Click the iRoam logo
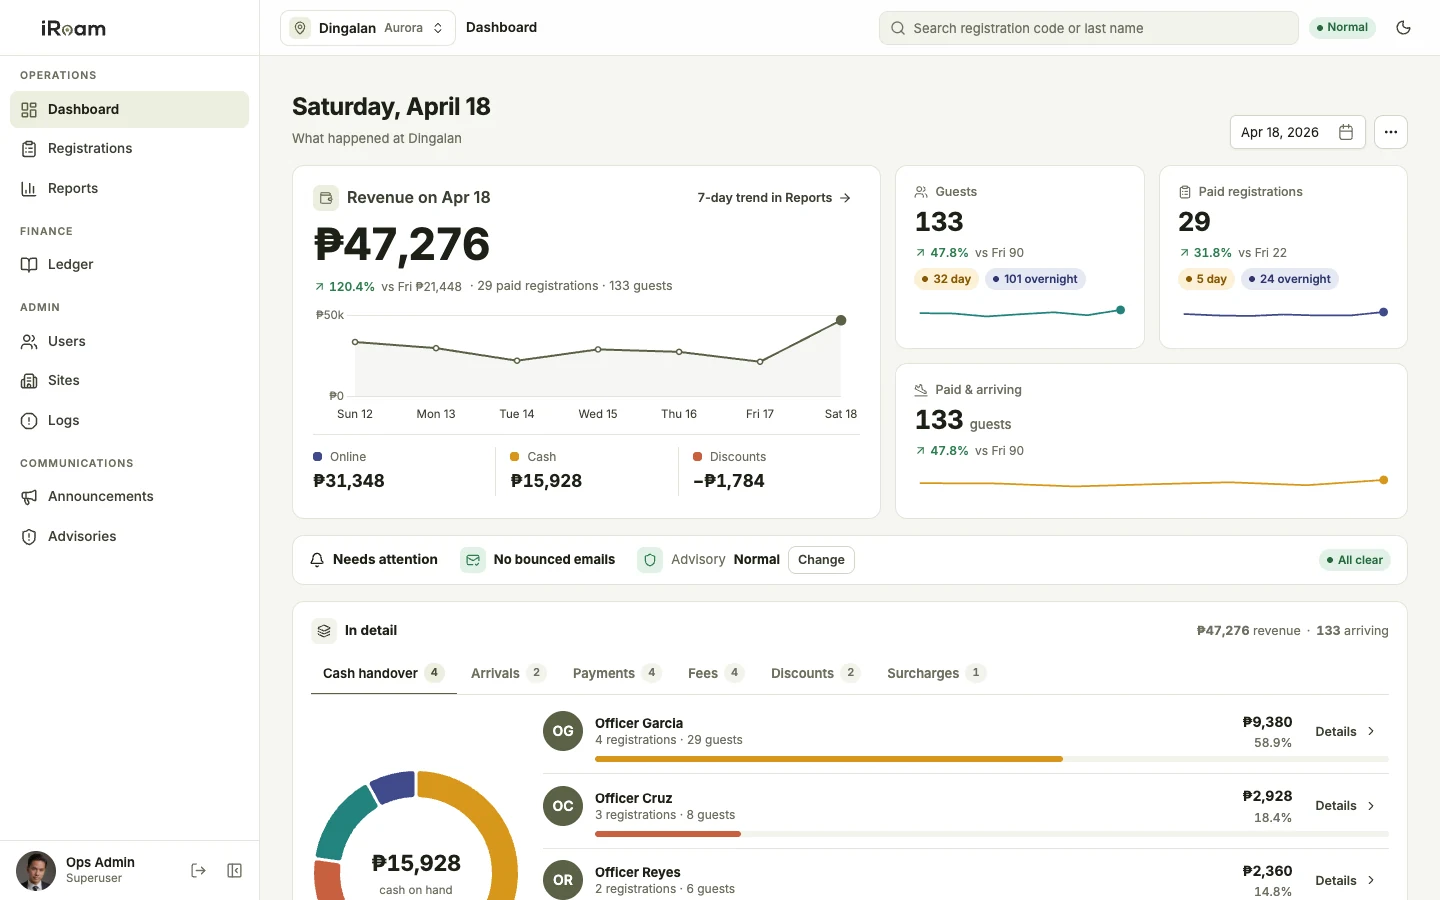The width and height of the screenshot is (1440, 900). click(73, 28)
